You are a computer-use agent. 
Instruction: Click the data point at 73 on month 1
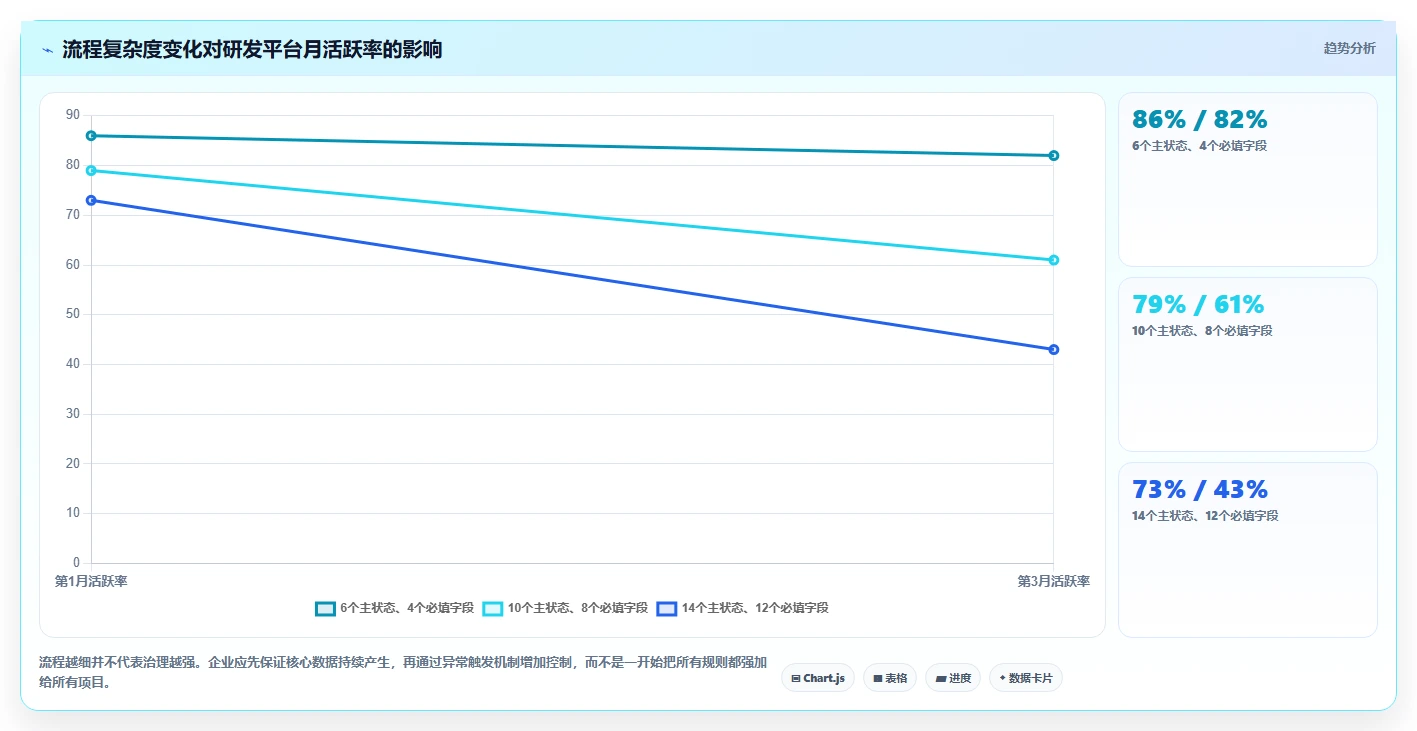click(91, 201)
